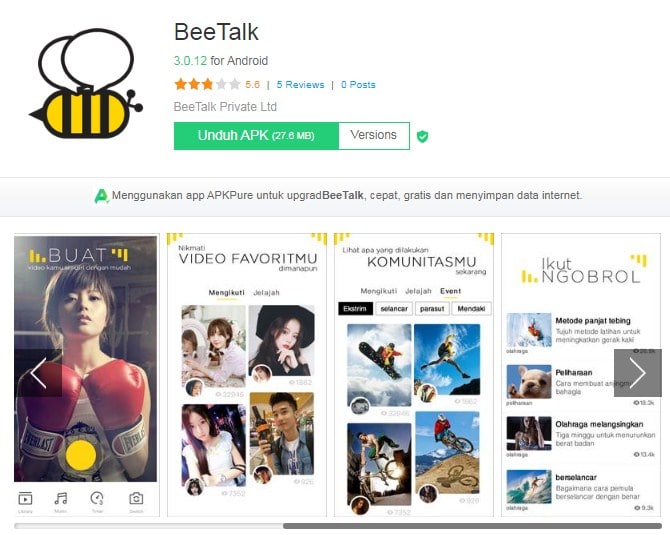Viewport: 670px width, 535px height.
Task: Open the 5 Reviews link
Action: (300, 85)
